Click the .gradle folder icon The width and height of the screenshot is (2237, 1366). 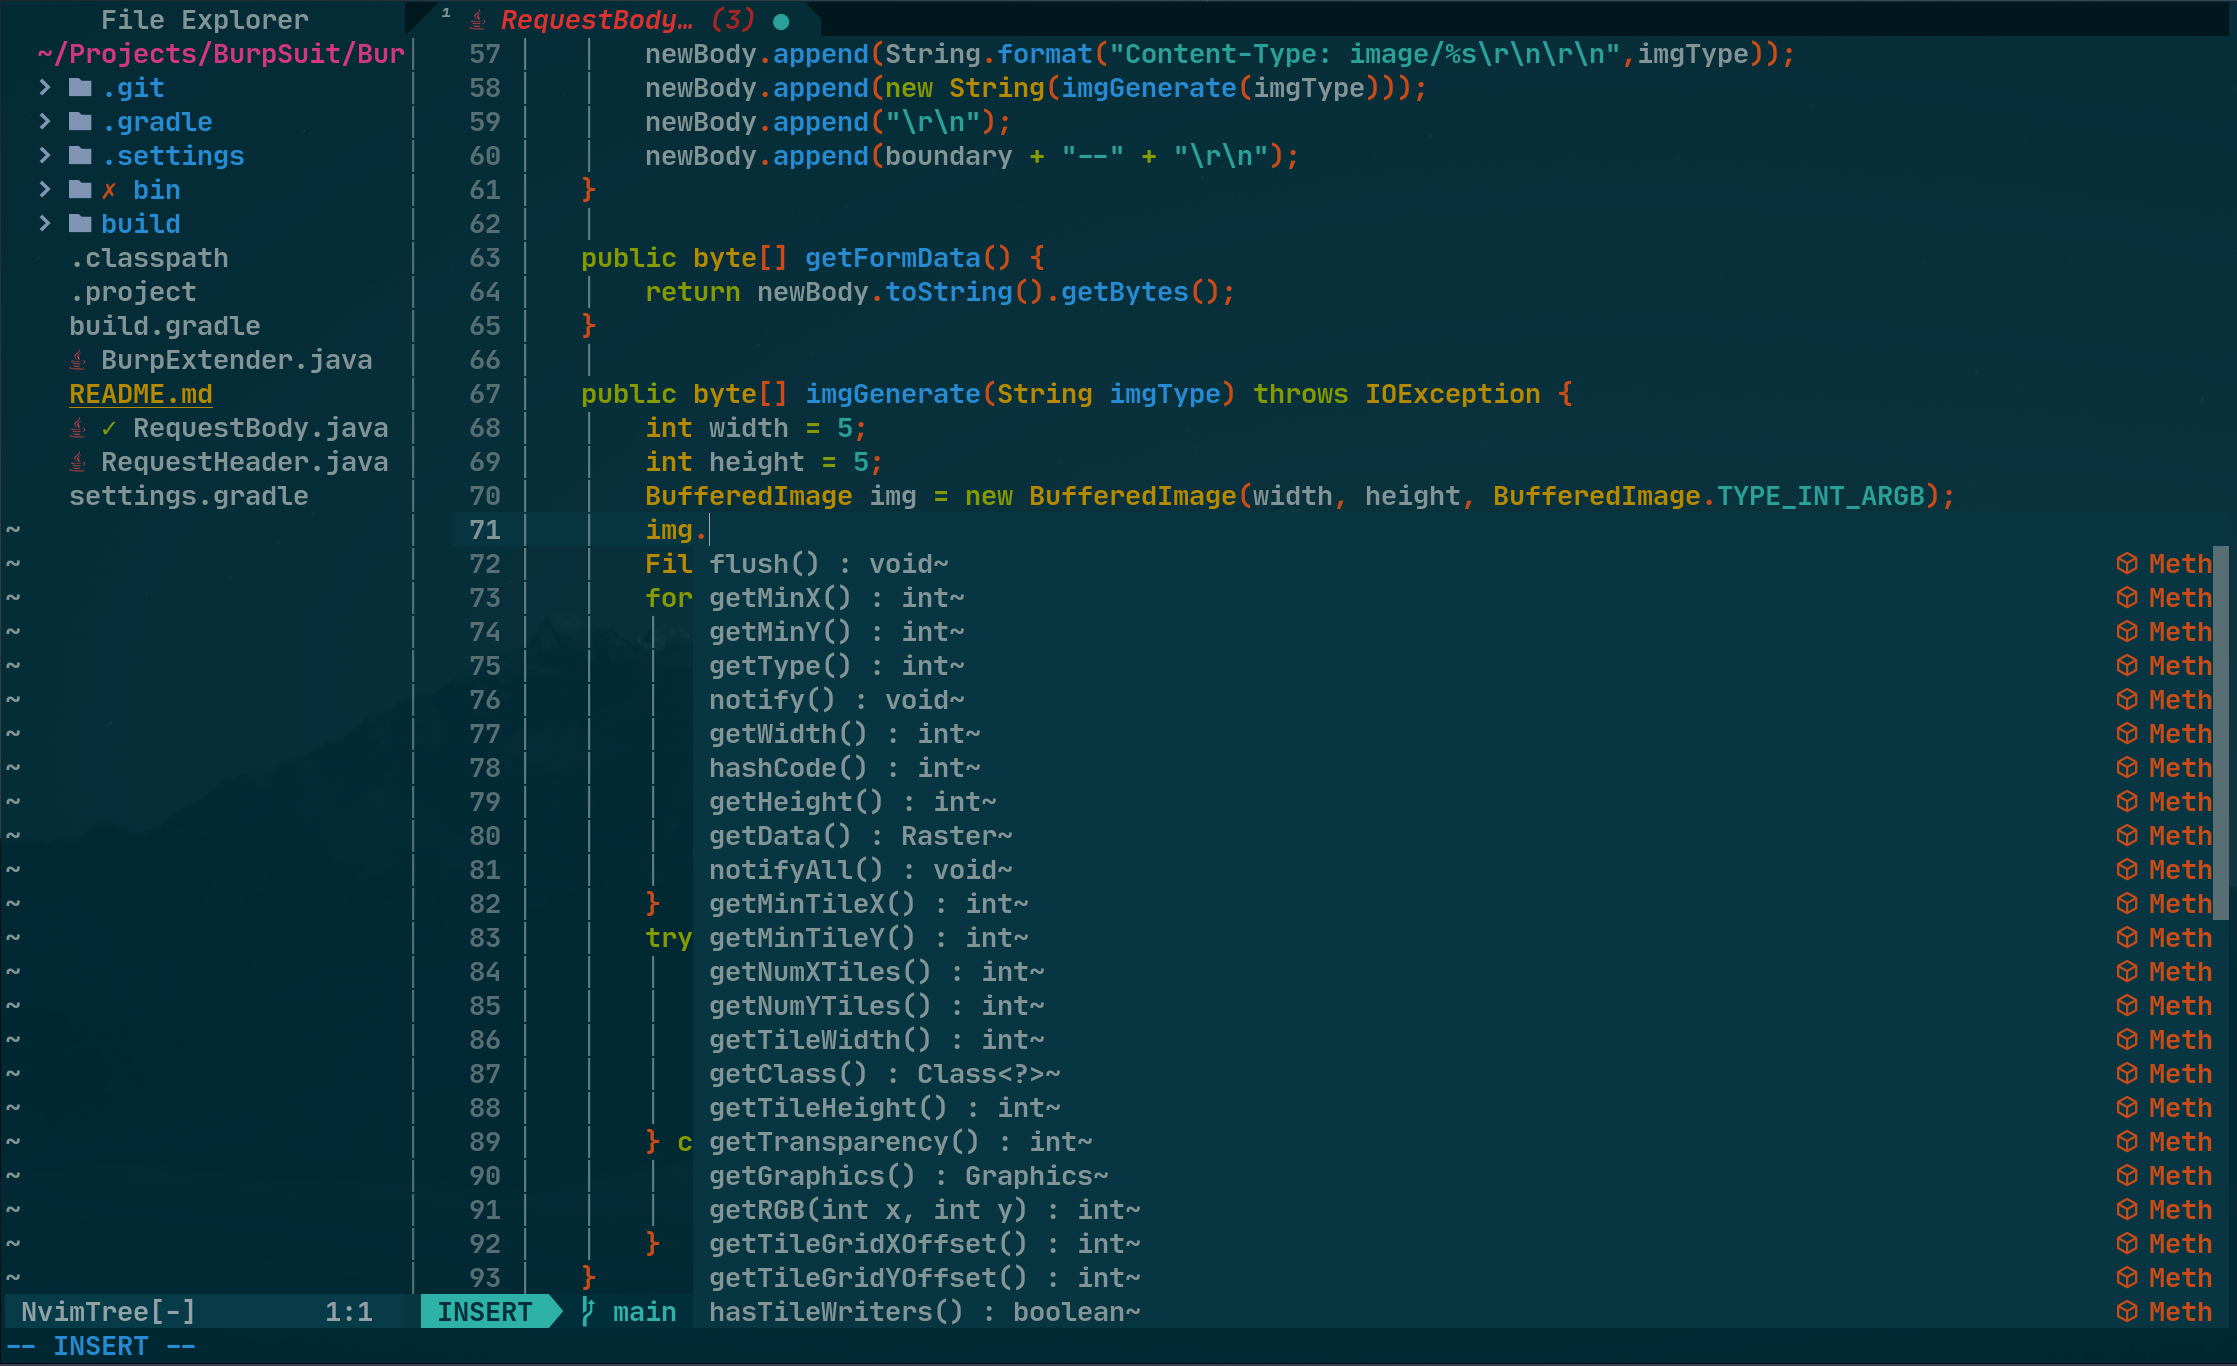[80, 122]
